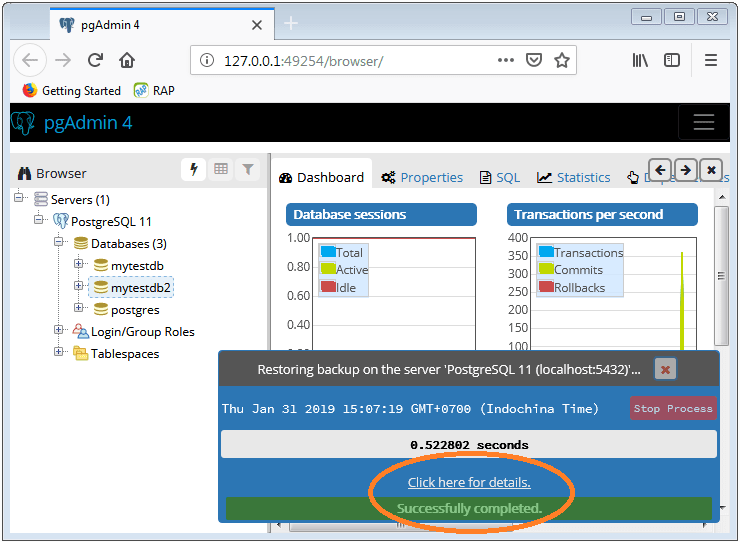Image resolution: width=740 pixels, height=542 pixels.
Task: Click the pgAdmin 4 title text
Action: [88, 122]
